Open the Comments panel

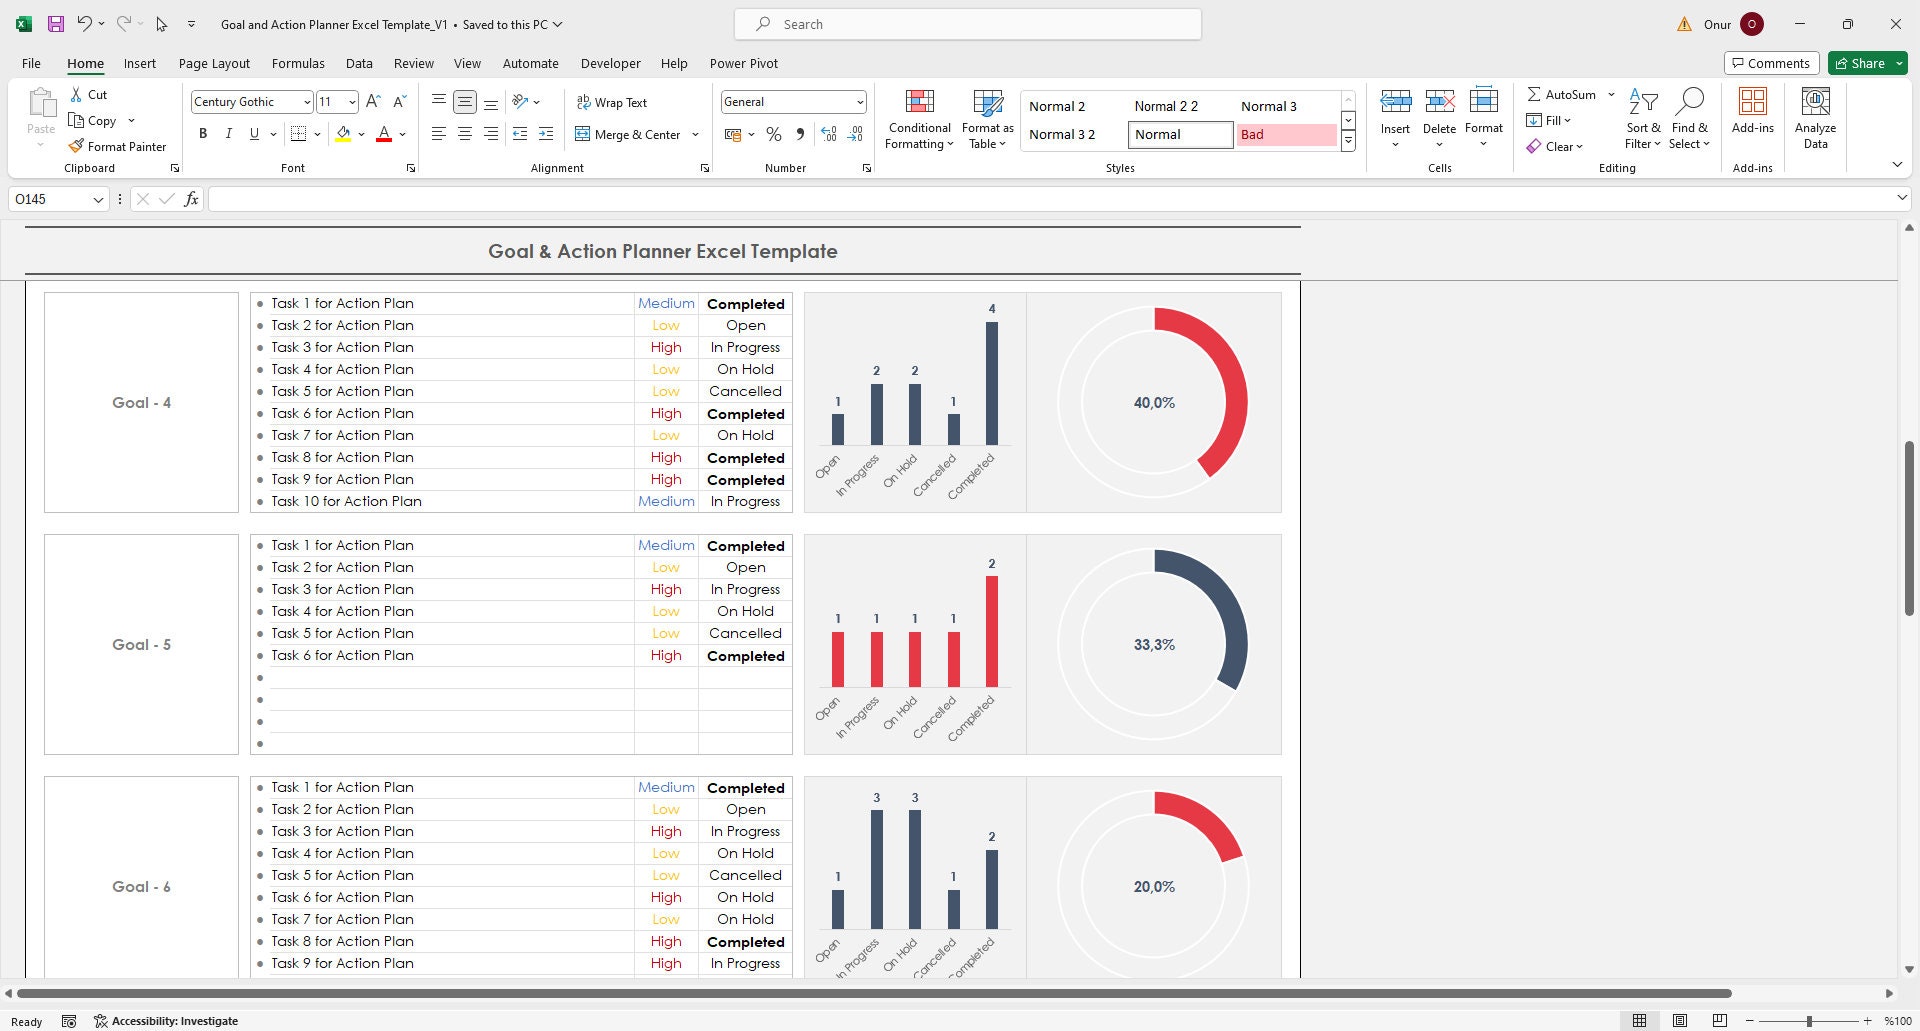(1771, 63)
